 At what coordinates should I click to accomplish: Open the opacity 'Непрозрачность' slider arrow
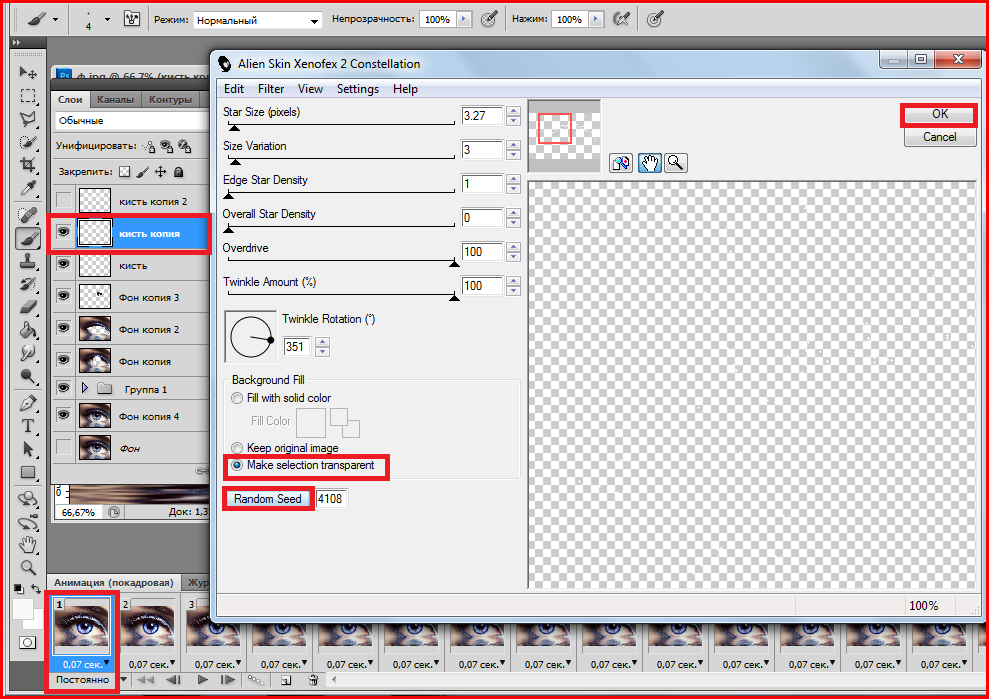click(x=464, y=20)
